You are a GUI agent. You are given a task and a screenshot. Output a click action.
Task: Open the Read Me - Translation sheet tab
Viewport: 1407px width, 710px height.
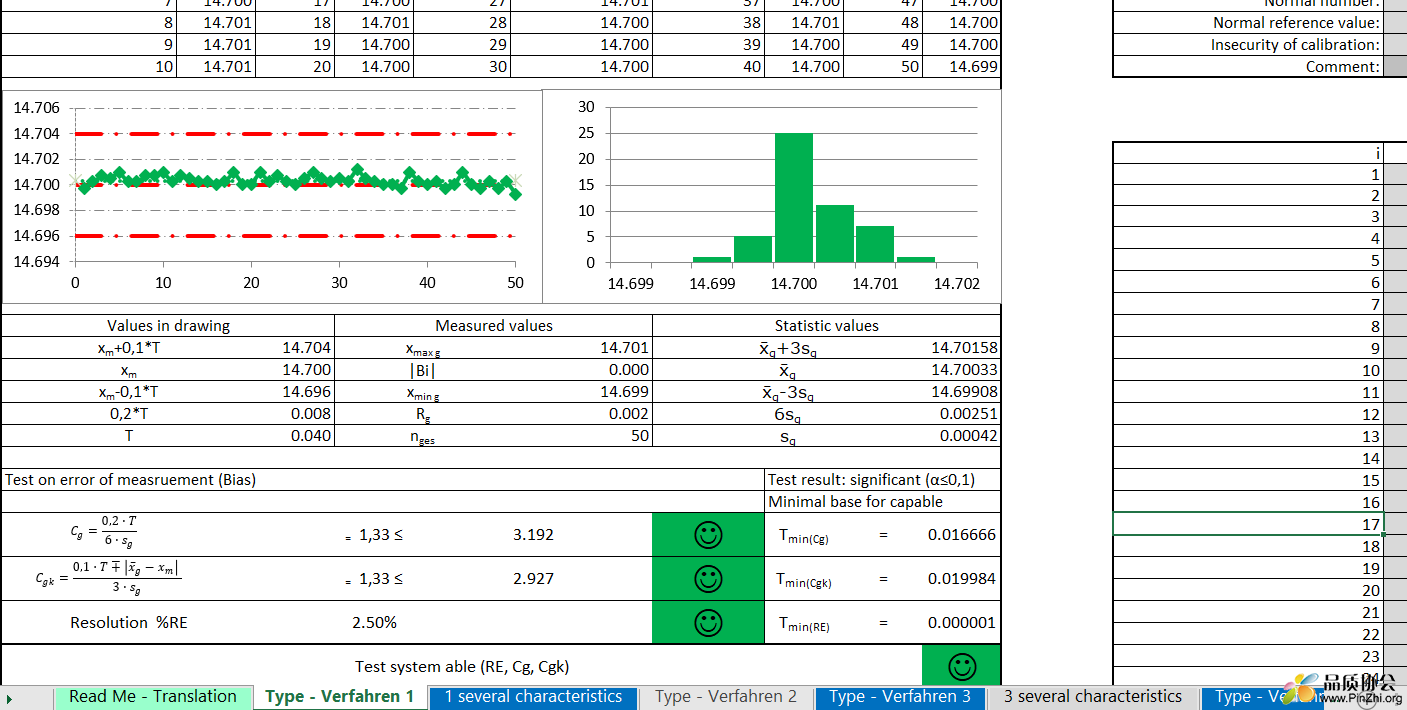click(153, 697)
